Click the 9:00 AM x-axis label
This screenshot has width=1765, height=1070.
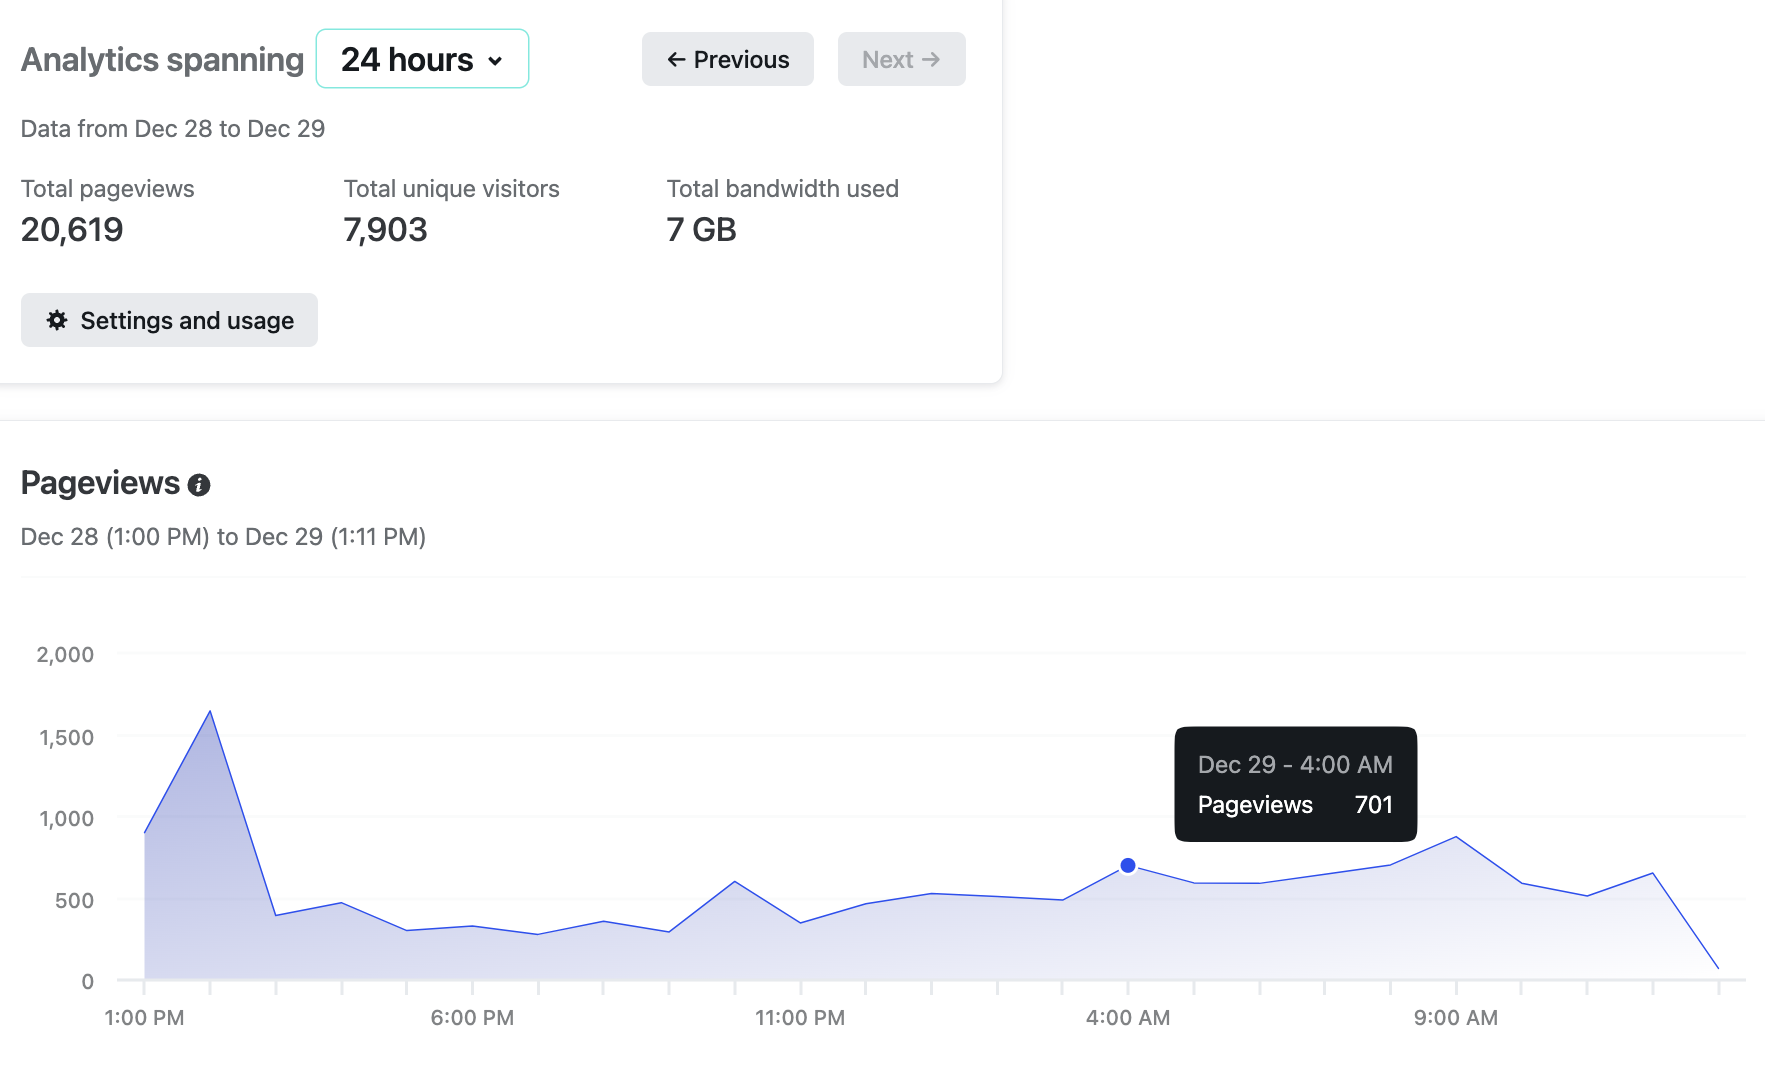(x=1455, y=1018)
